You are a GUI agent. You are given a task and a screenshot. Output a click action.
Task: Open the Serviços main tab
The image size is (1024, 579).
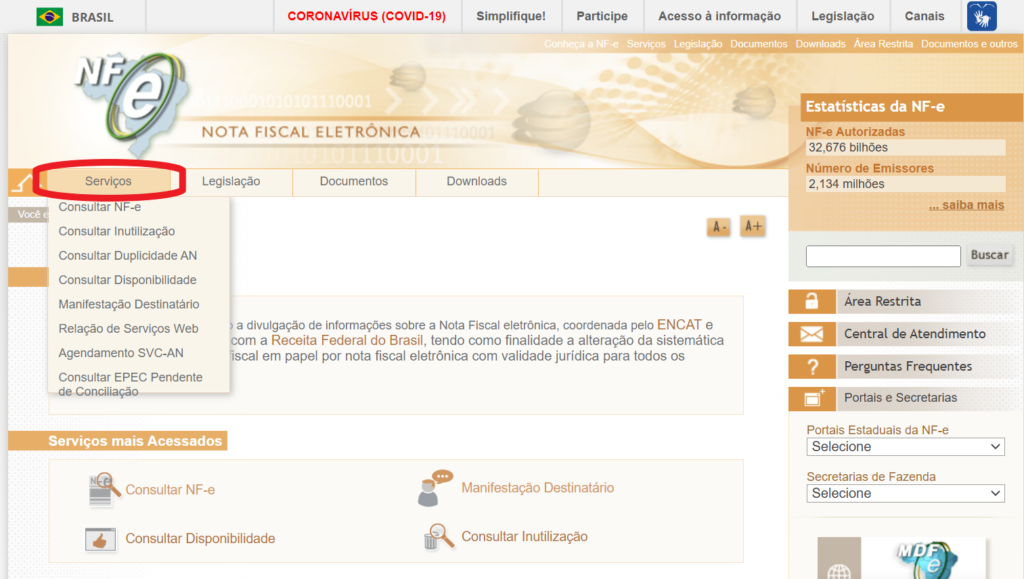coord(108,181)
